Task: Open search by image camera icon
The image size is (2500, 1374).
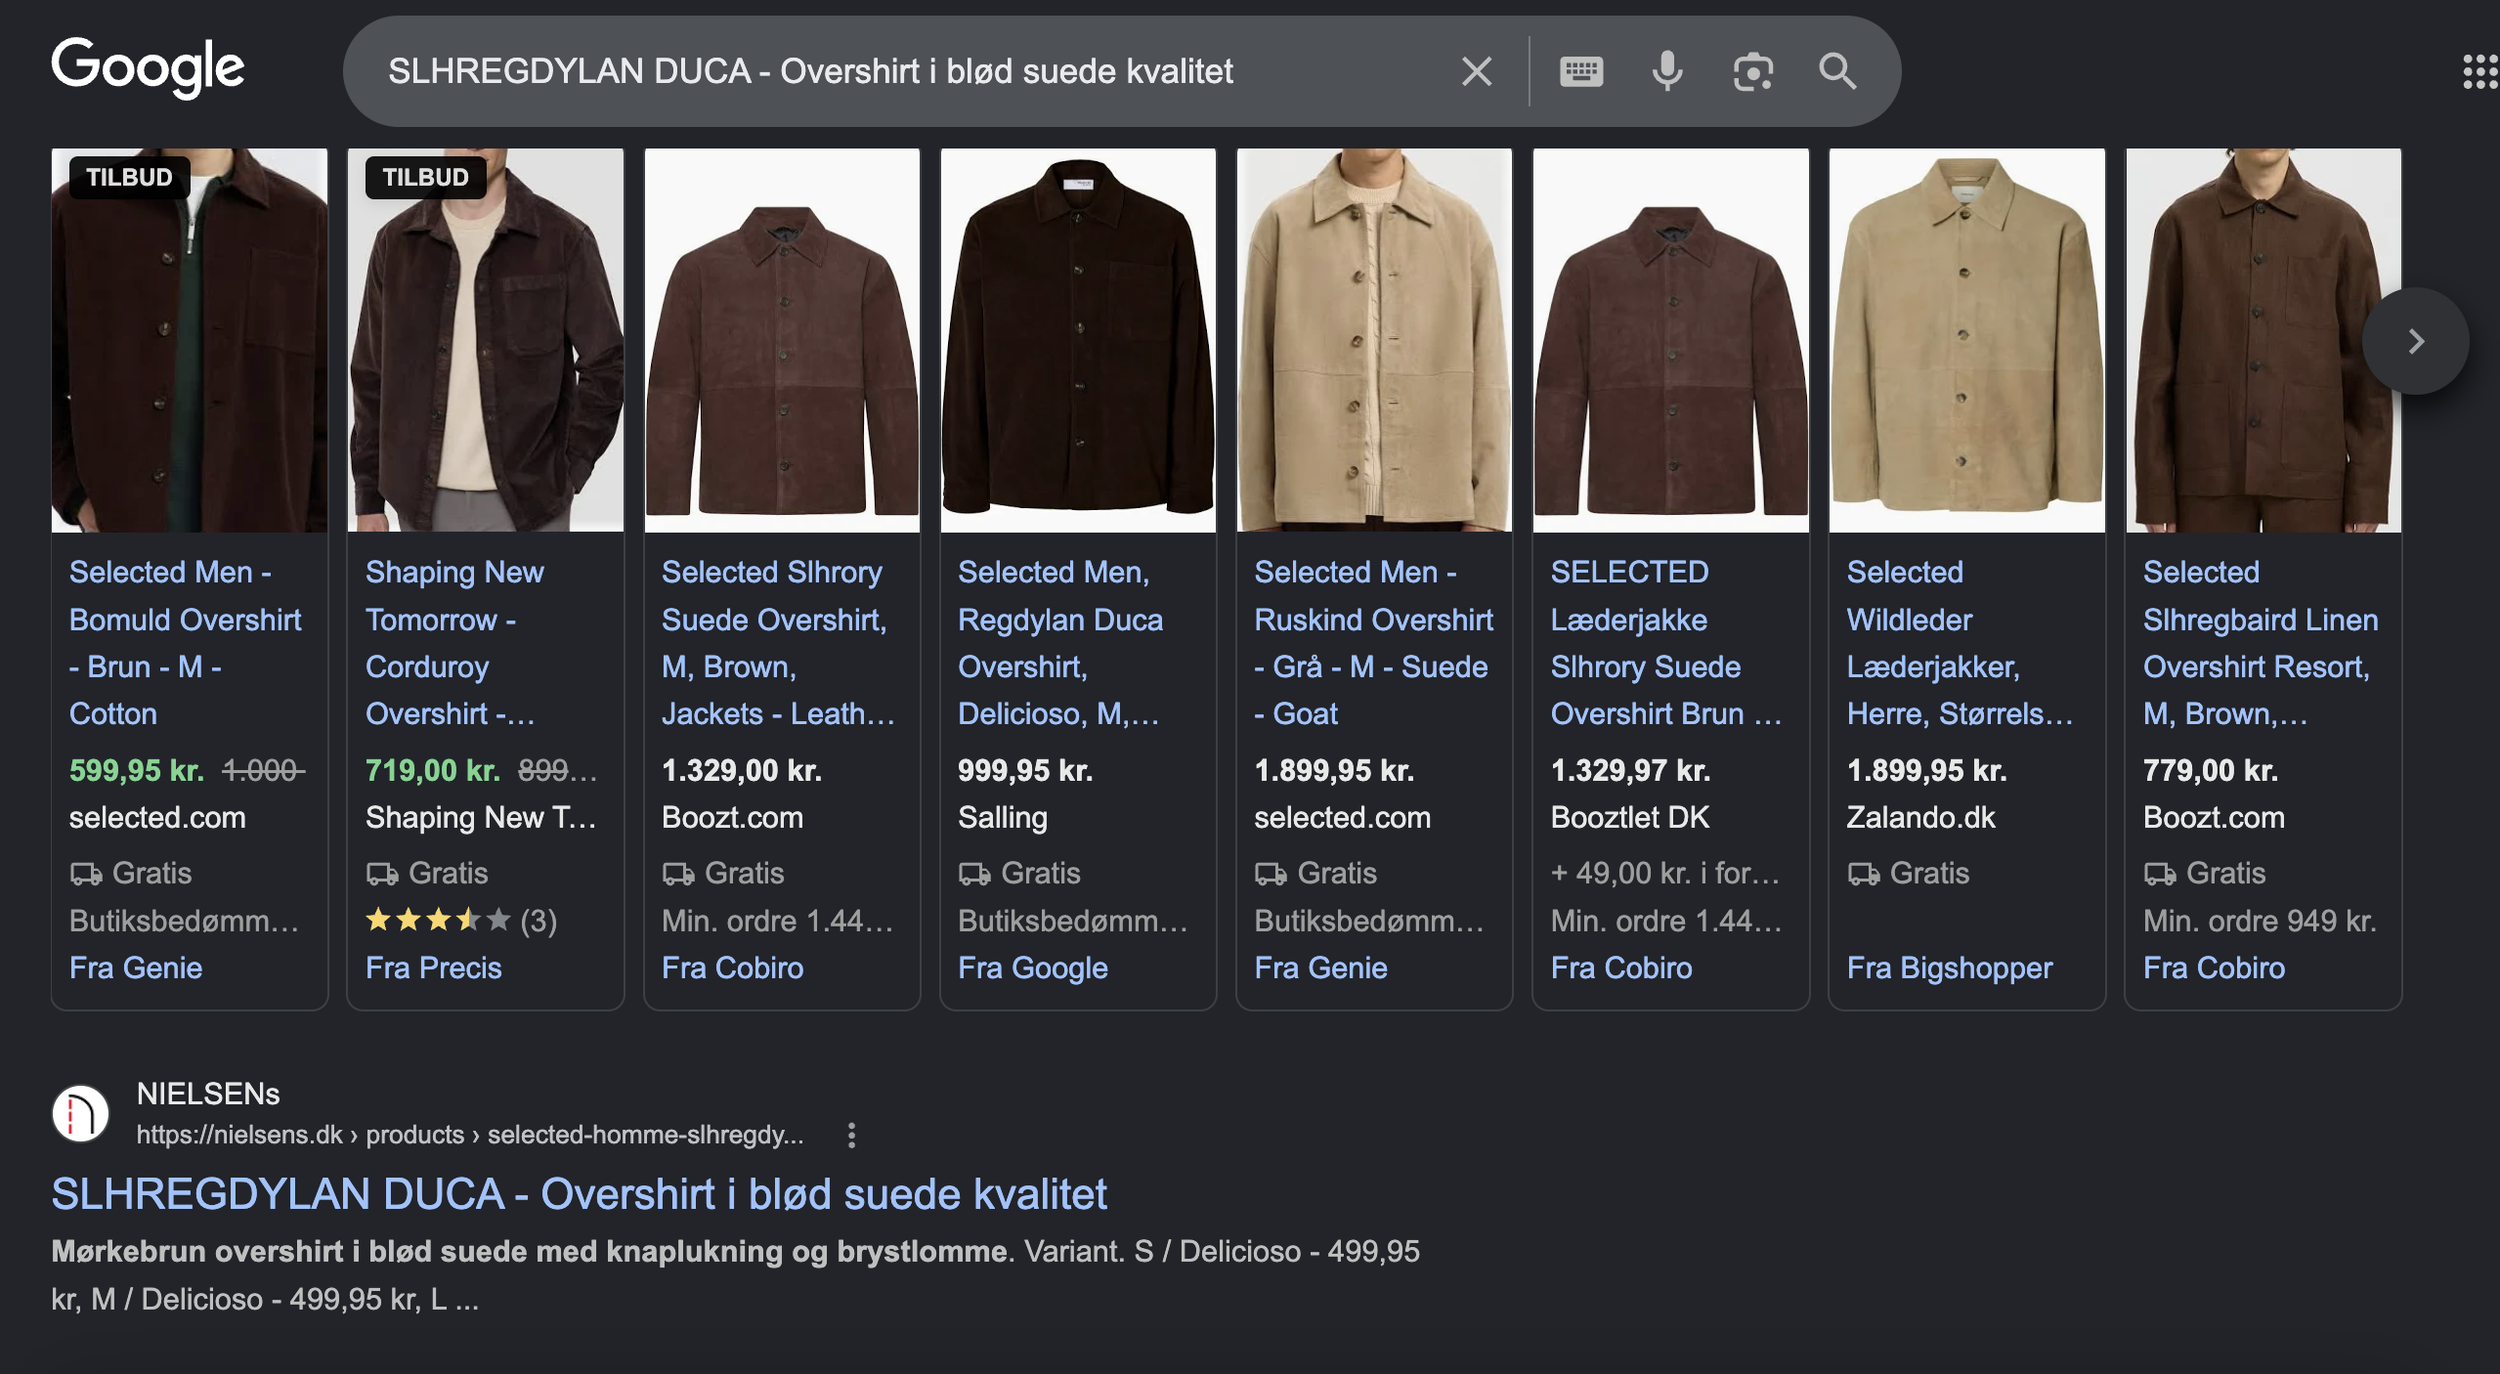Action: tap(1753, 71)
